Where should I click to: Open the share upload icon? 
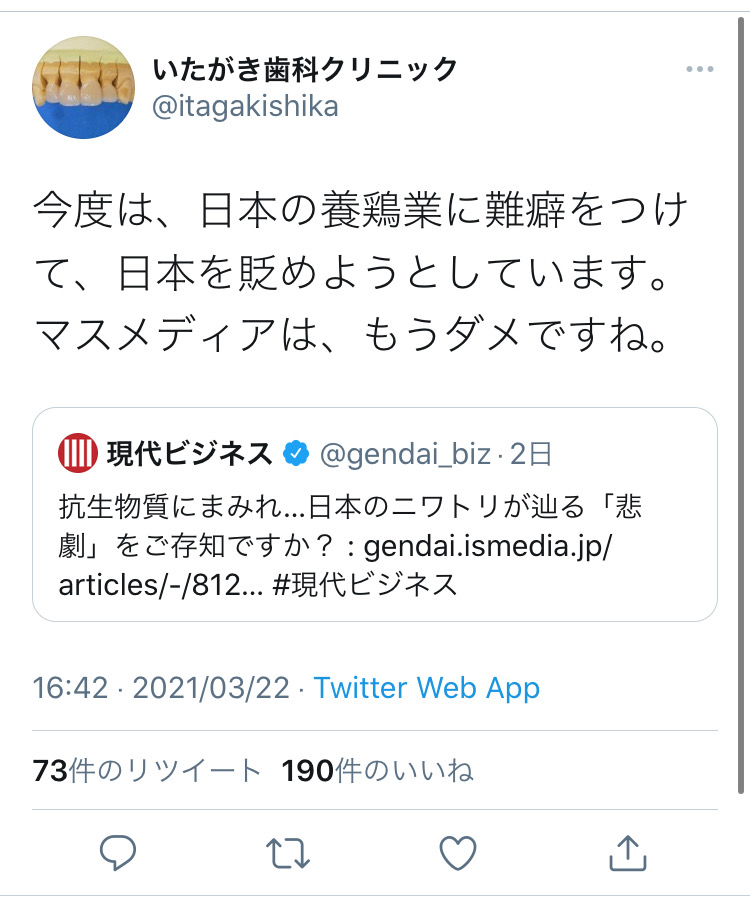626,852
